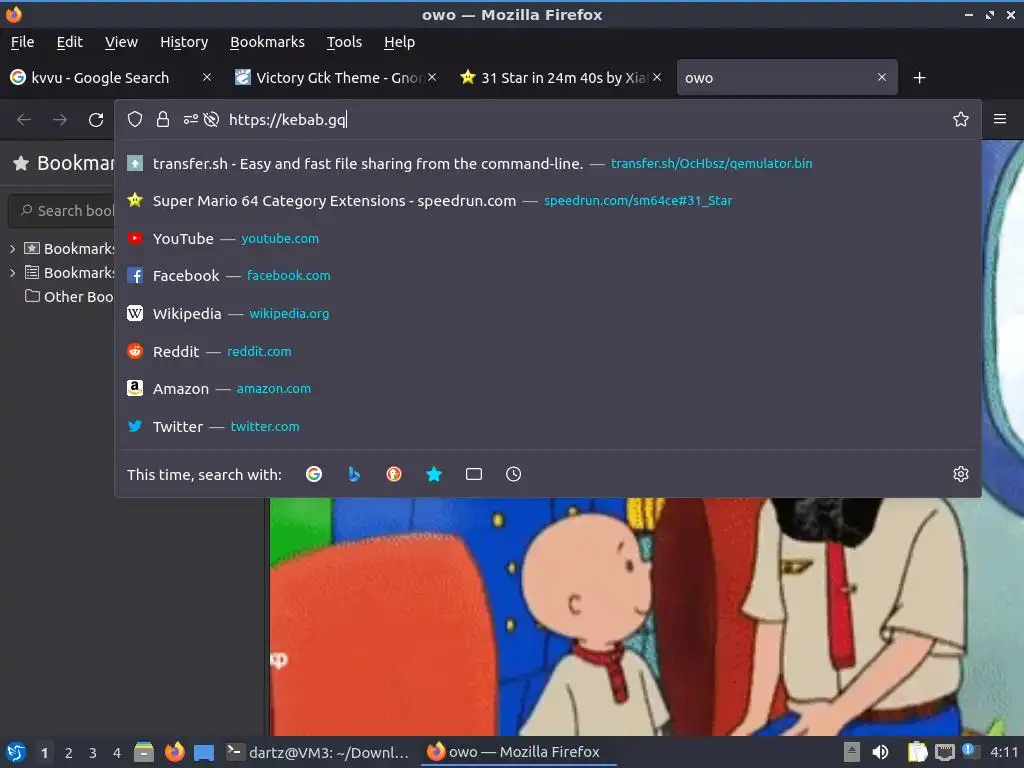Select the Twitter suggestion

point(547,426)
